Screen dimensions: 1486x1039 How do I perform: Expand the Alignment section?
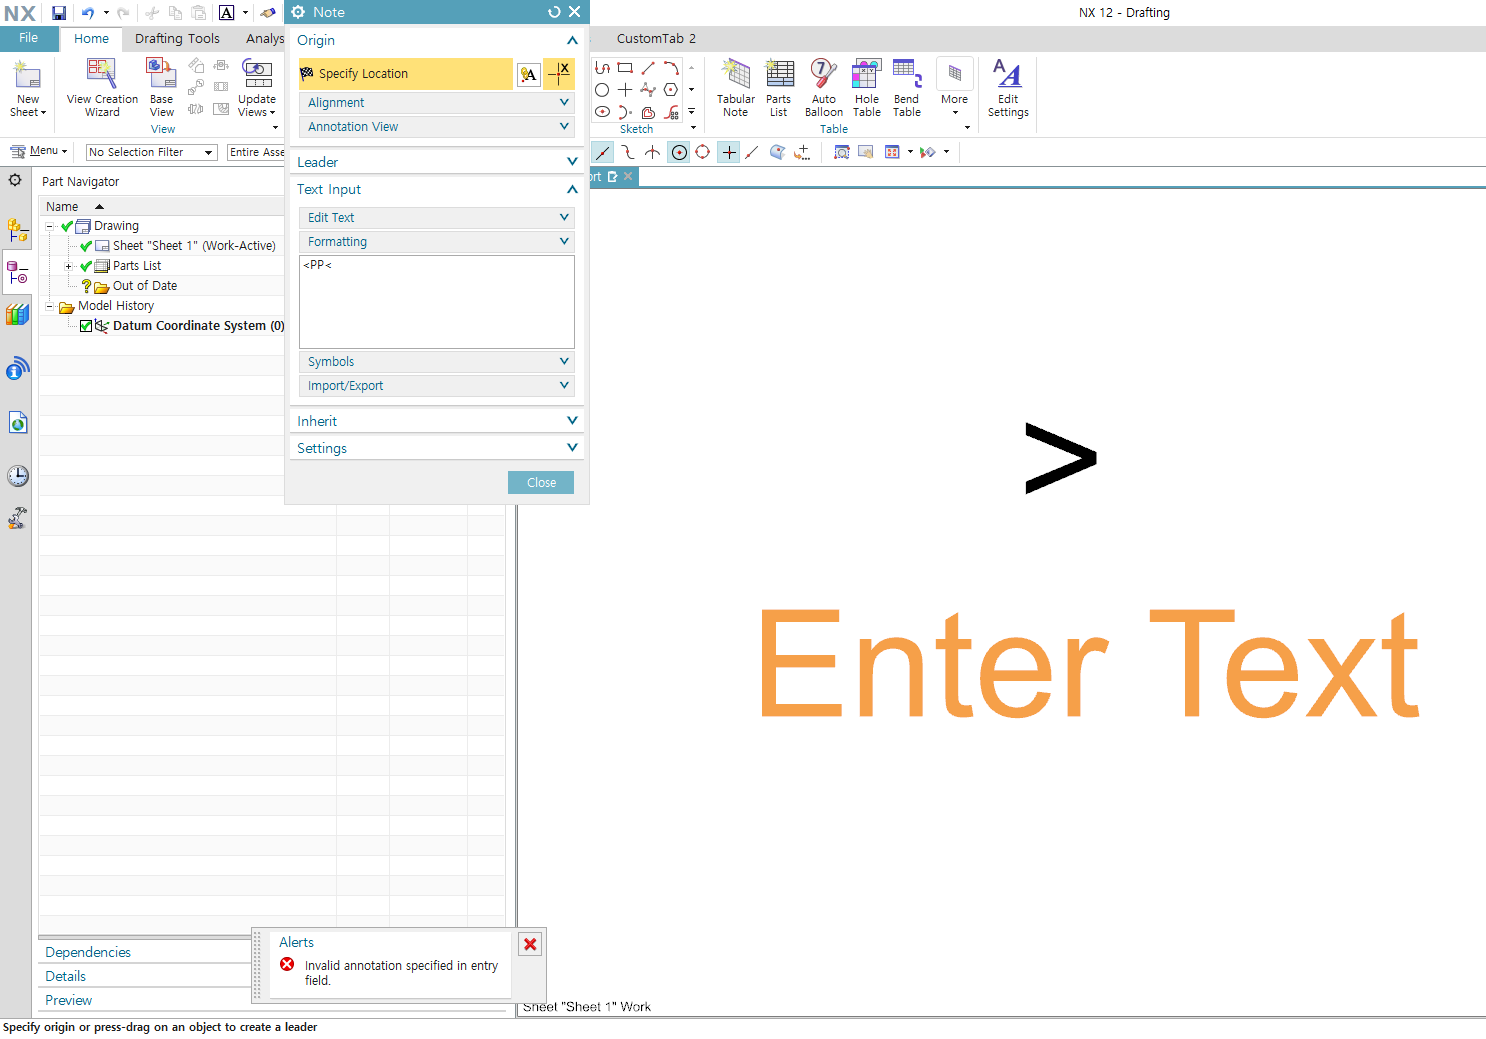436,102
